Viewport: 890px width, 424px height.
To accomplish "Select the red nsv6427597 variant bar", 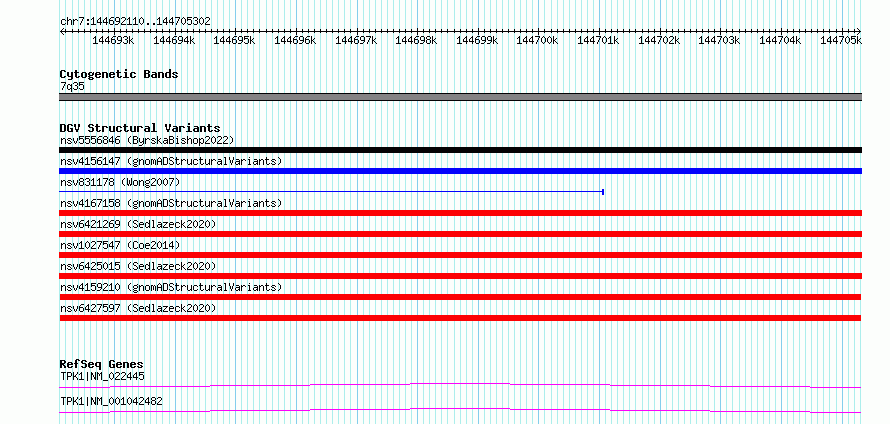I will [460, 318].
